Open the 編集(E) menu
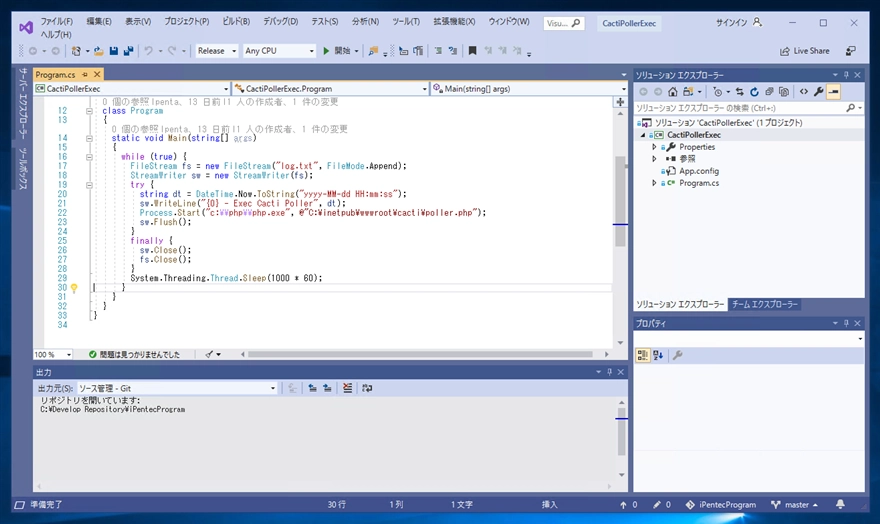 99,21
